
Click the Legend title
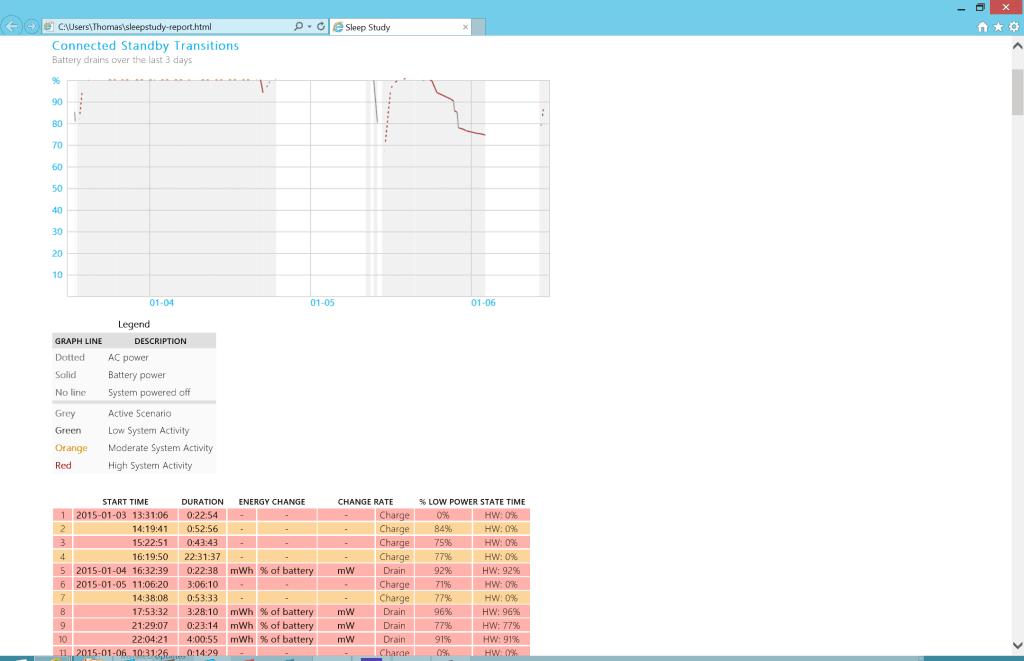(x=134, y=325)
